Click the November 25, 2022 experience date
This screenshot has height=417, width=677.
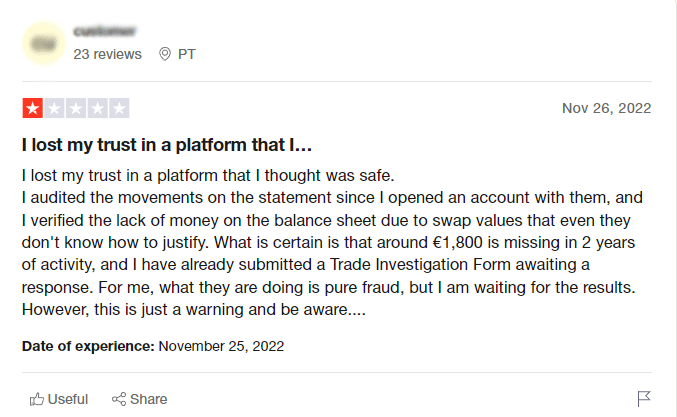point(221,346)
